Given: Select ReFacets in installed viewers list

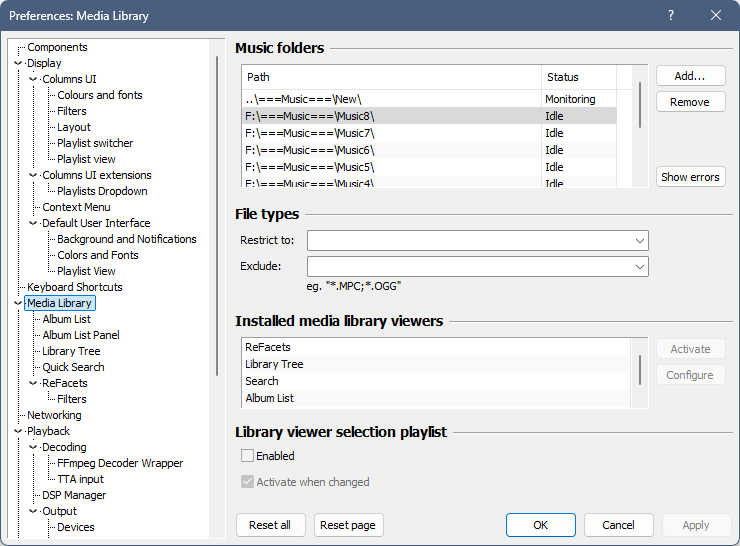Looking at the screenshot, I should pos(268,347).
